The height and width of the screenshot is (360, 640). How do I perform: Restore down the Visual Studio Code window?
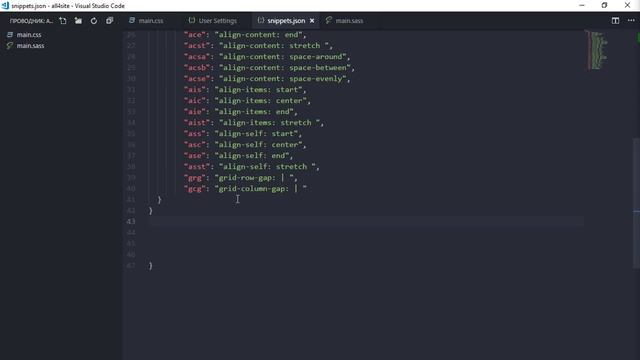(x=604, y=5)
